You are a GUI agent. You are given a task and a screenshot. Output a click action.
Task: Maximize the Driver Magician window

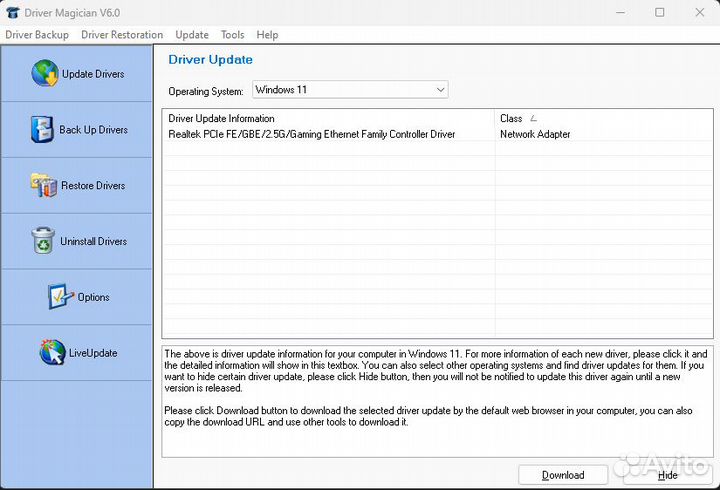[x=659, y=12]
